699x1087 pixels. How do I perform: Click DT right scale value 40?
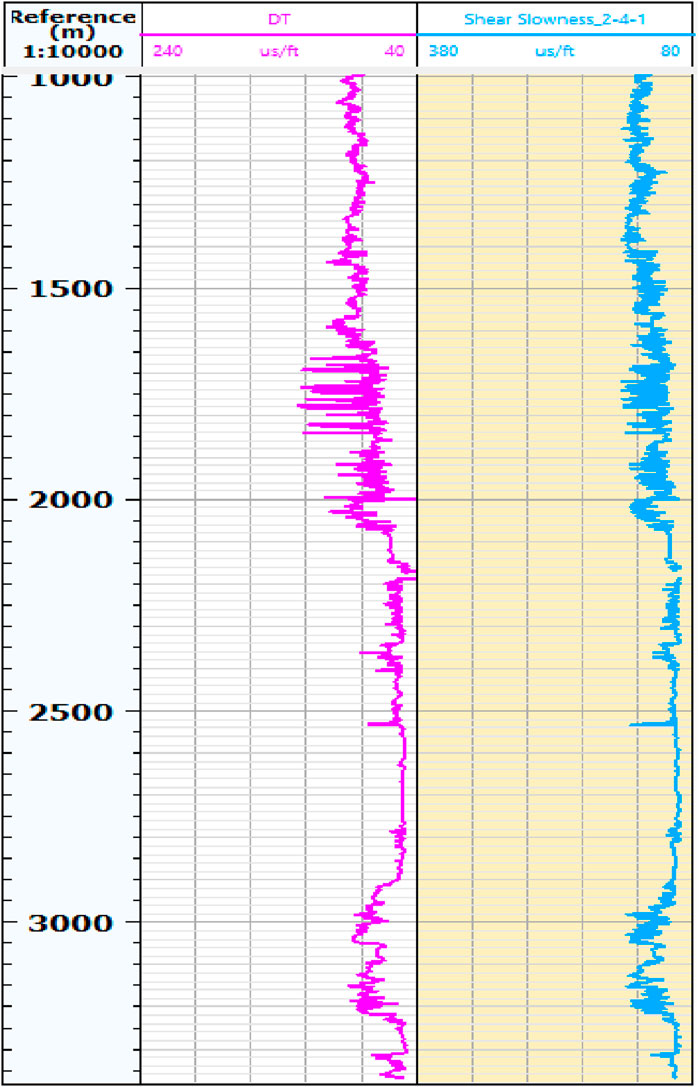coord(394,51)
